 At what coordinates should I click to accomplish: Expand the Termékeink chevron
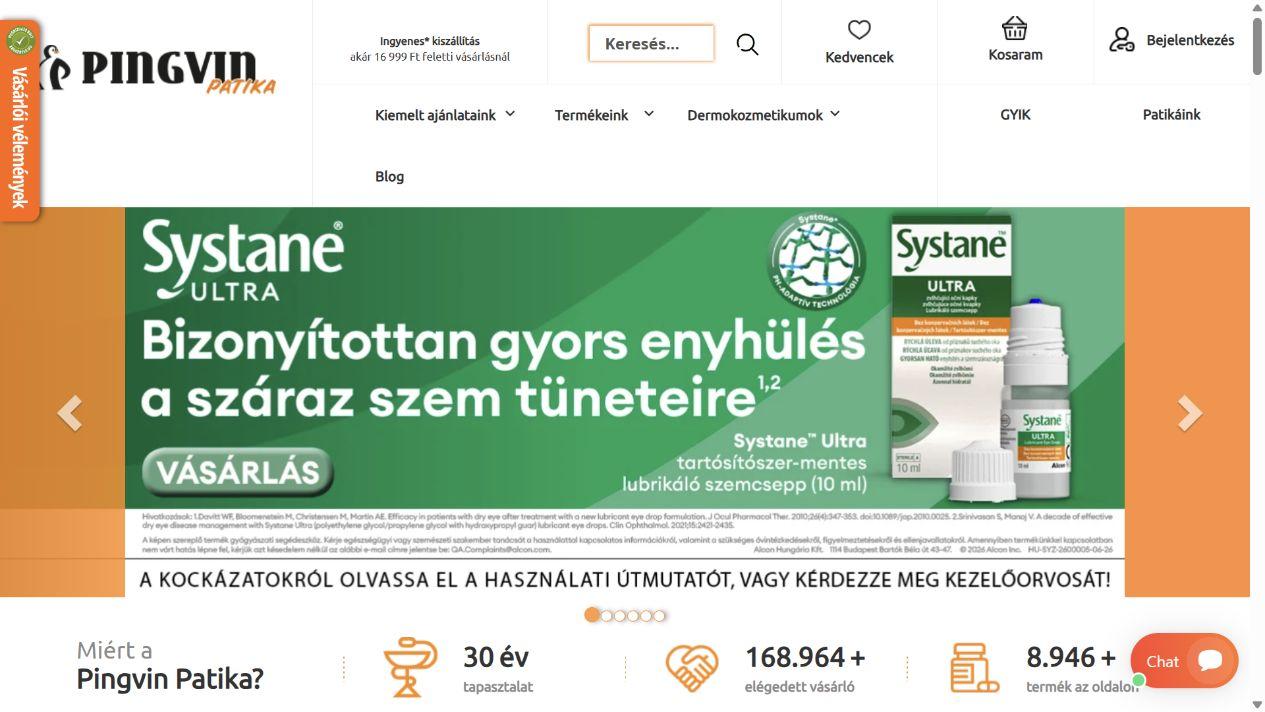click(648, 114)
